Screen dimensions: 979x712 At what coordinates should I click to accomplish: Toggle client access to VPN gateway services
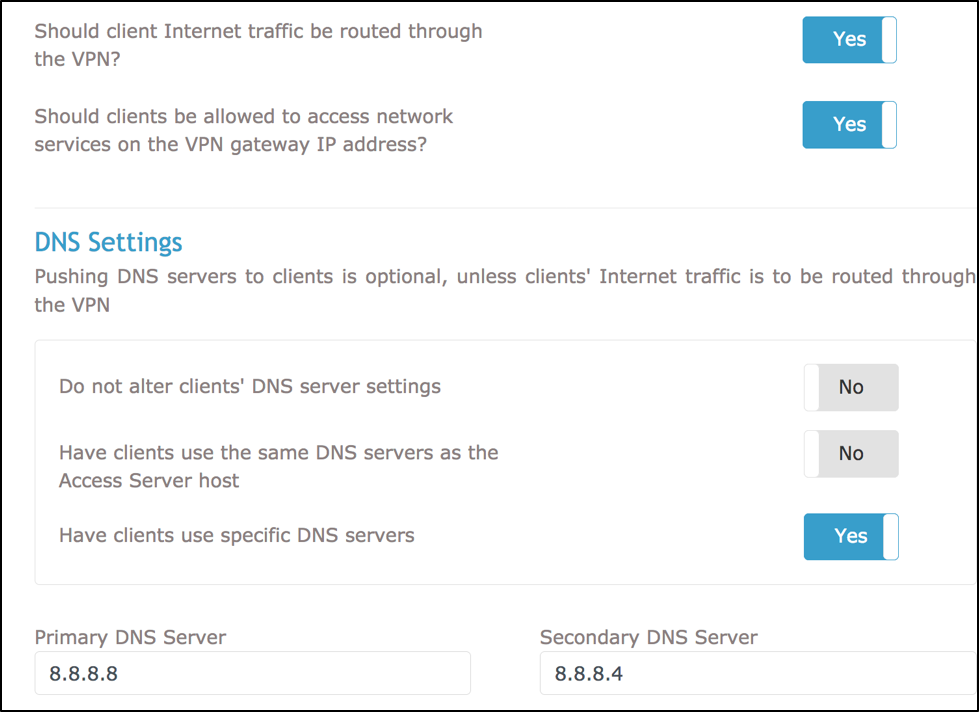(849, 125)
